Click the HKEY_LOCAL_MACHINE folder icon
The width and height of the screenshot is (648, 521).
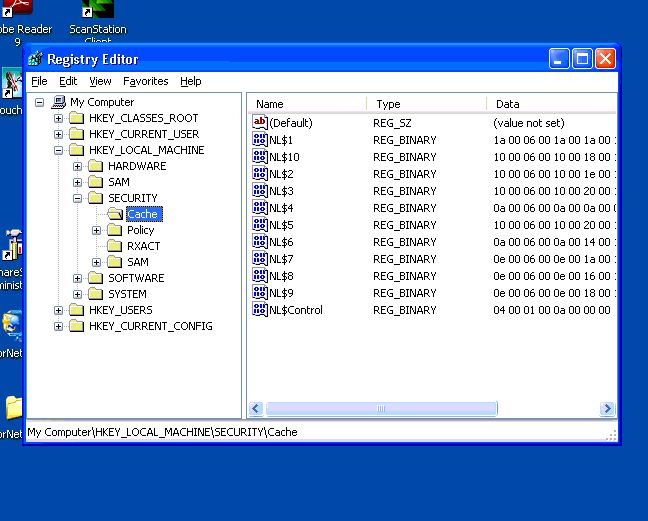click(76, 150)
